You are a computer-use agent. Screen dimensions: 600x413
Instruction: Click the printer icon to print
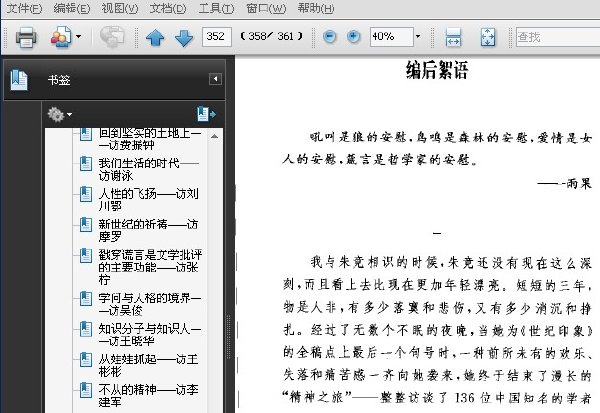pos(26,37)
